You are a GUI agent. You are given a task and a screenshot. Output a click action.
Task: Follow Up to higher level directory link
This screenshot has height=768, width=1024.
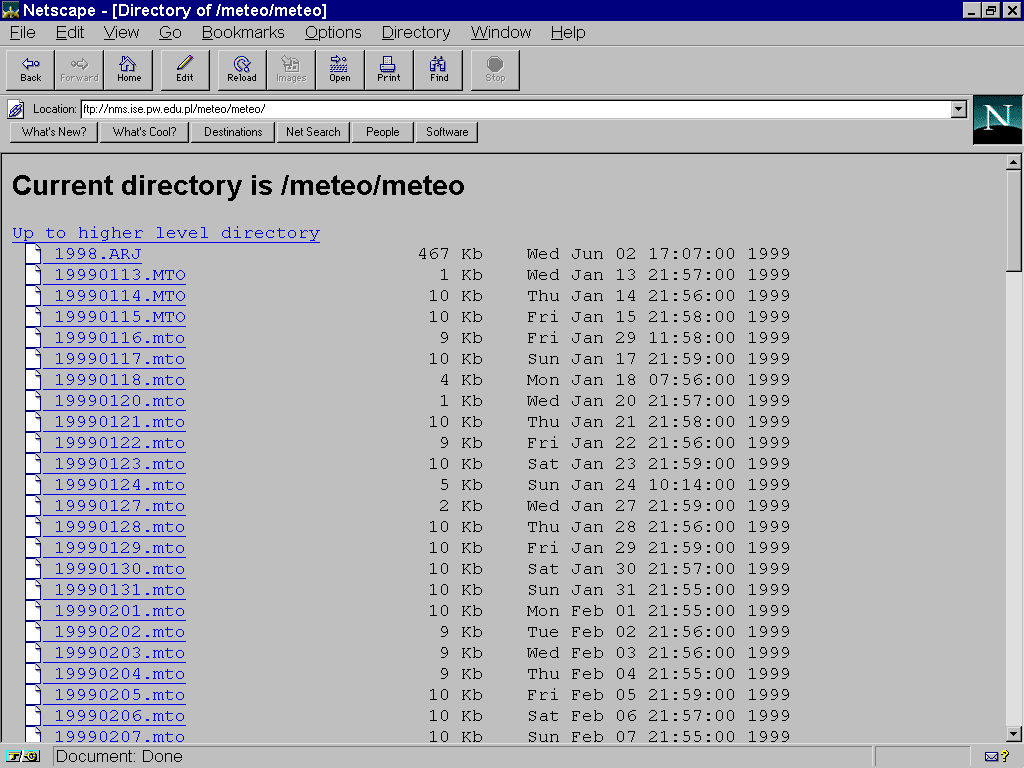166,233
